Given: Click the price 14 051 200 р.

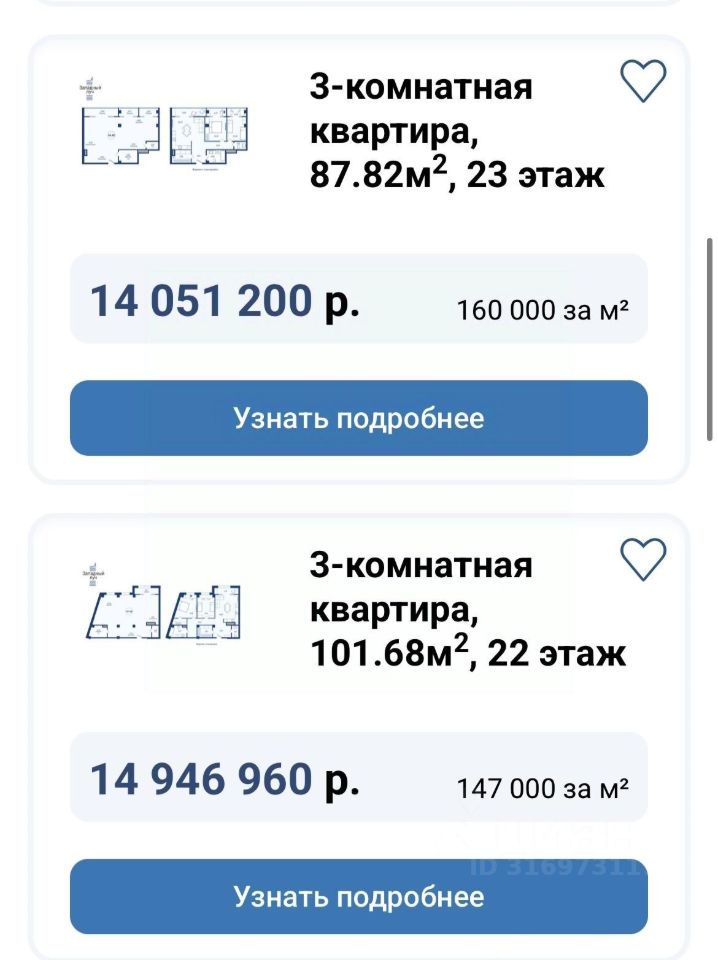Looking at the screenshot, I should pos(225,300).
